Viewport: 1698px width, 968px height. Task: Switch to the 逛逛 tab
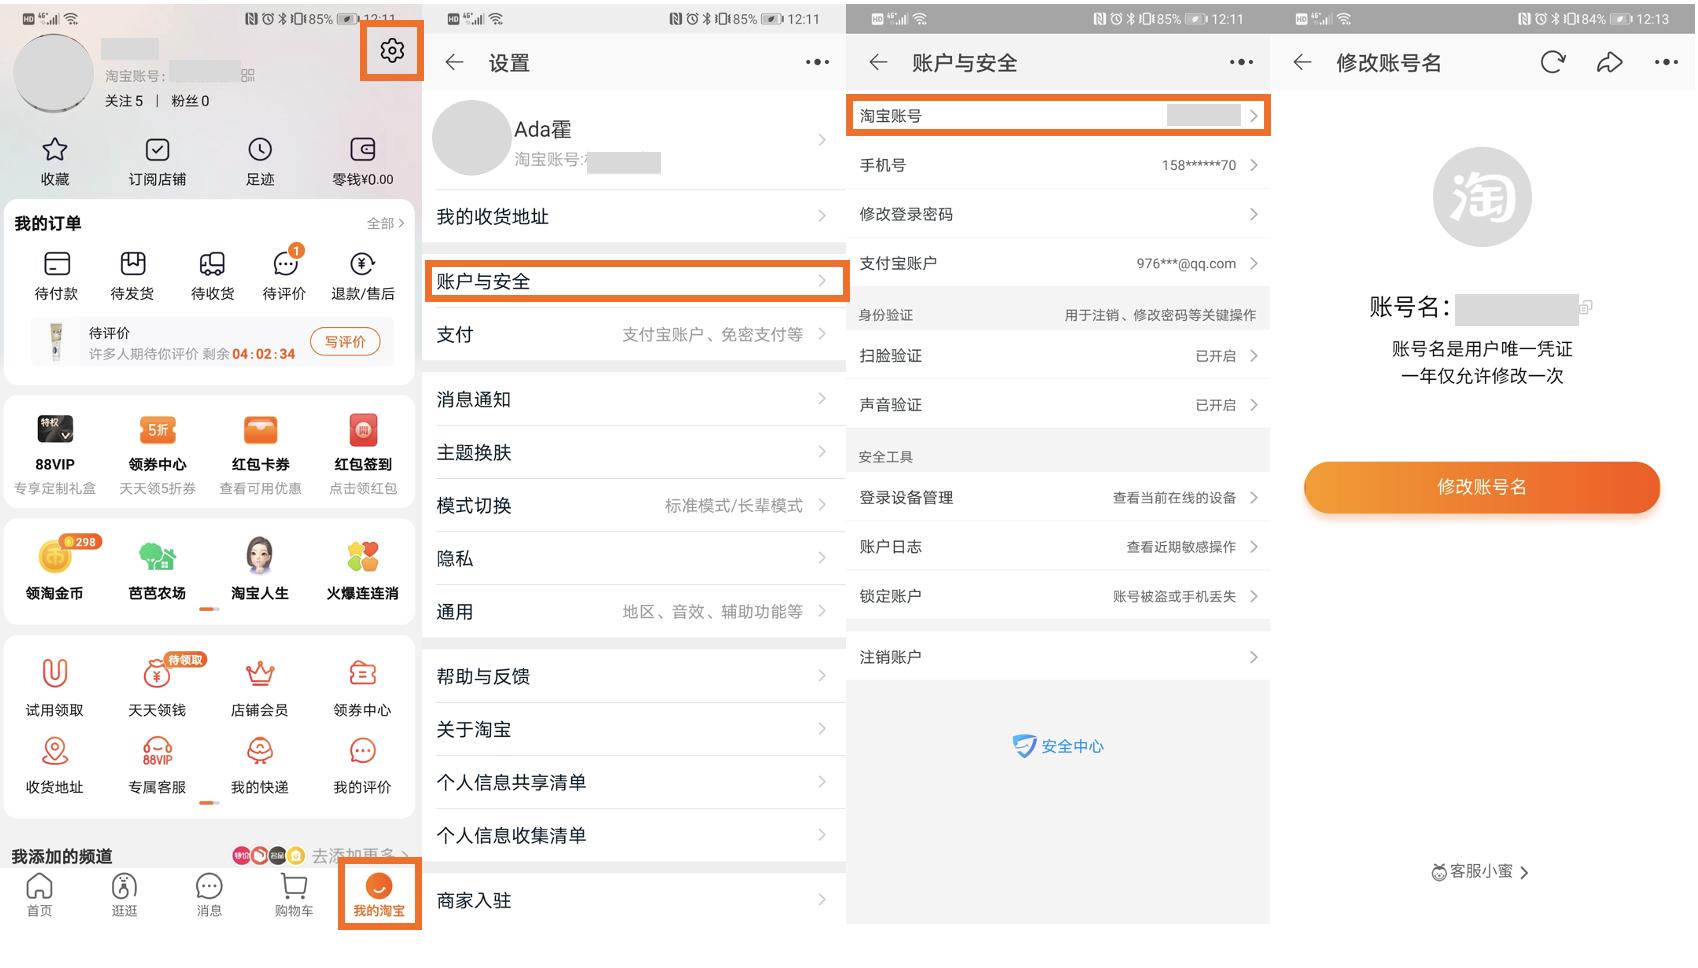123,893
